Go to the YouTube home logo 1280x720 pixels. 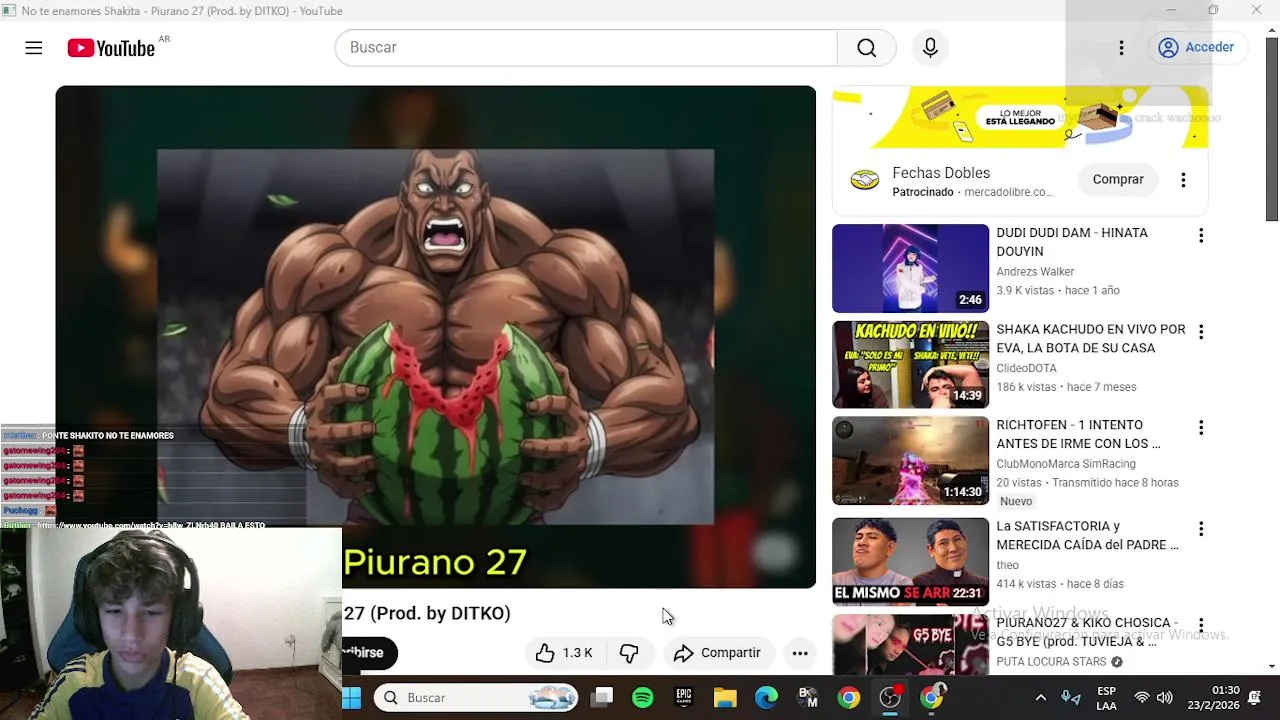[x=111, y=48]
